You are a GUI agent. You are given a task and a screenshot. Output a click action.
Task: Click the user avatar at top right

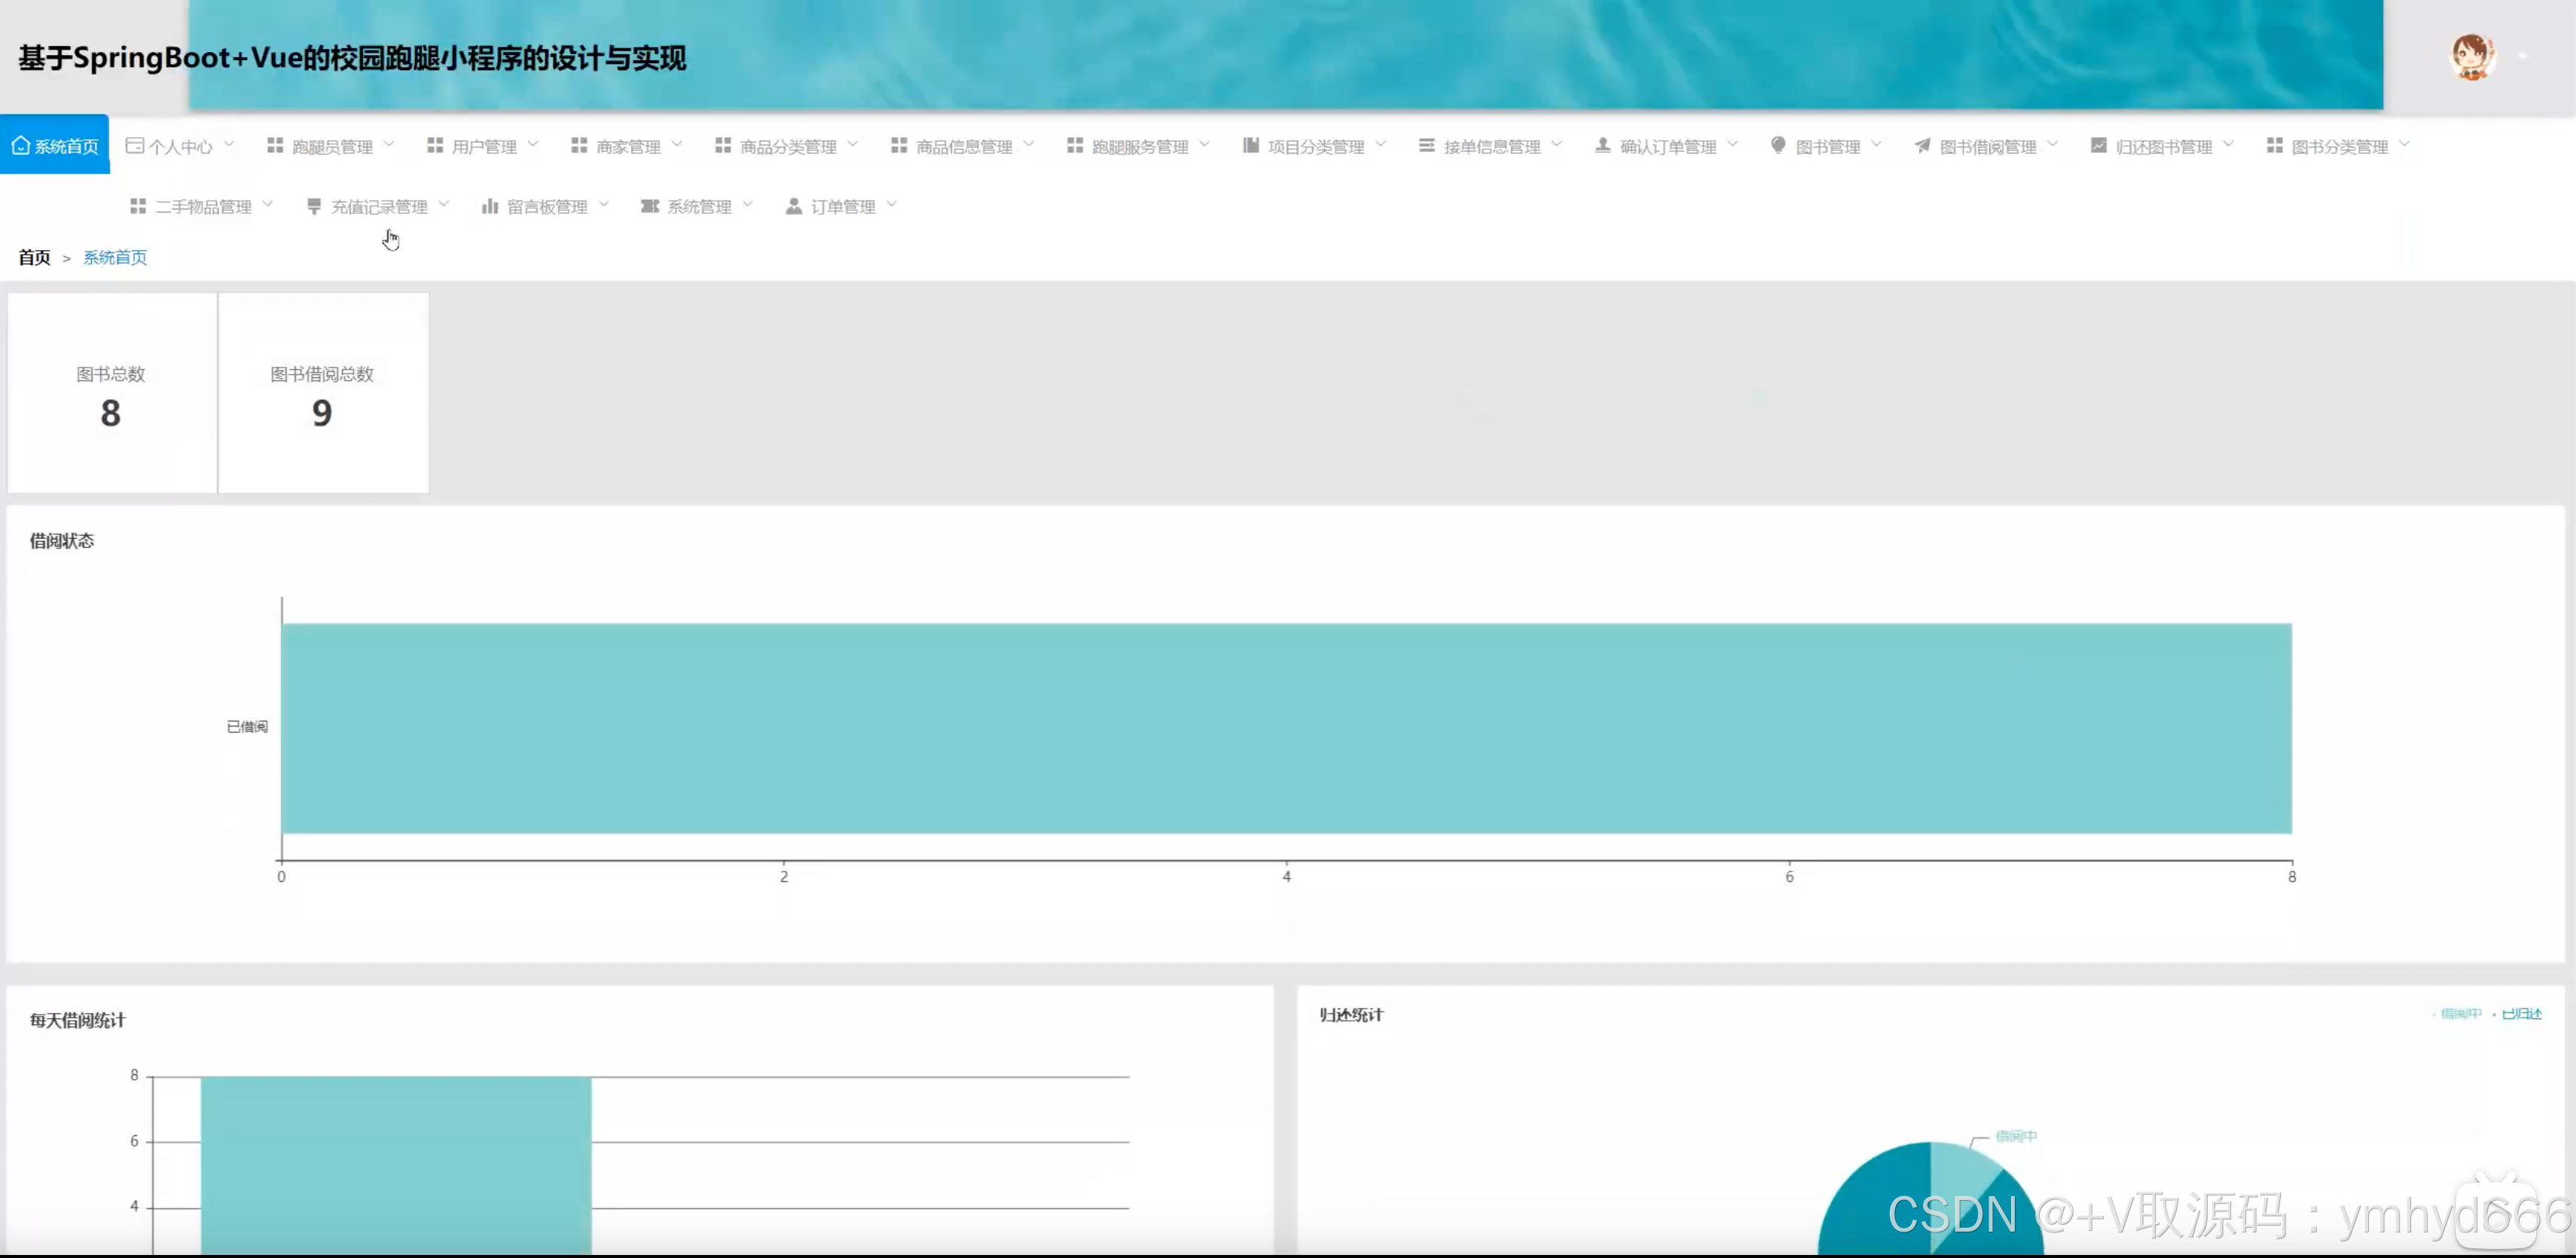[x=2472, y=58]
